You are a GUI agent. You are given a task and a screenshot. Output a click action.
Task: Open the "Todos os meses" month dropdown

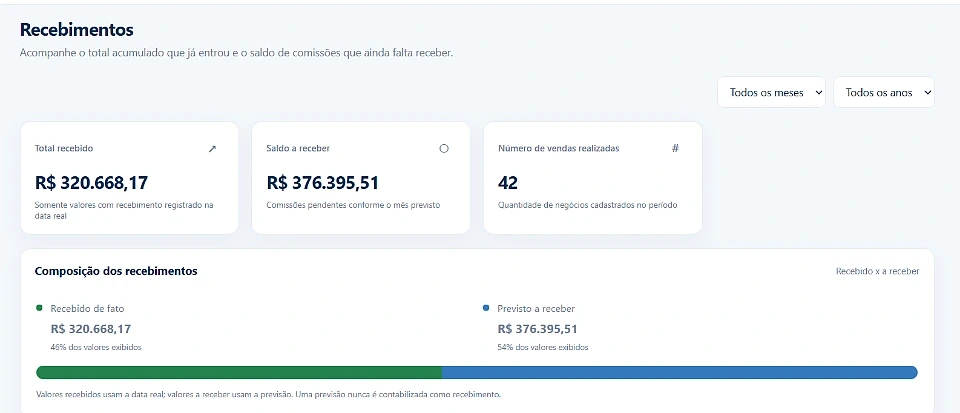pos(771,92)
